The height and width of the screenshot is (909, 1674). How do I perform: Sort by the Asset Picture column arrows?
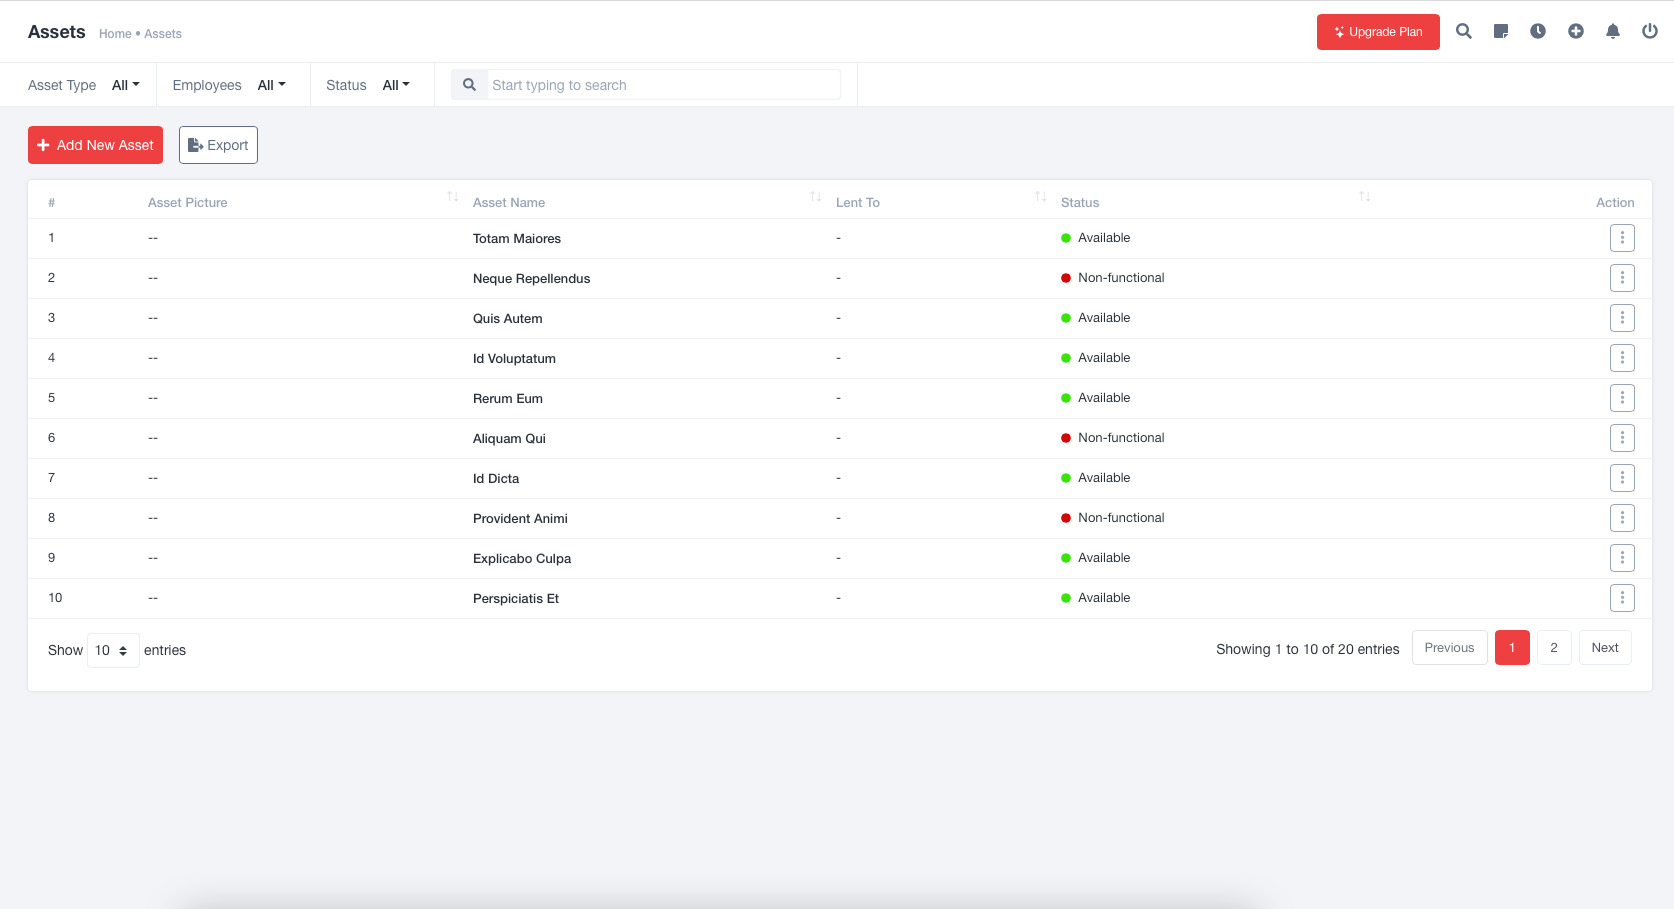pos(453,197)
